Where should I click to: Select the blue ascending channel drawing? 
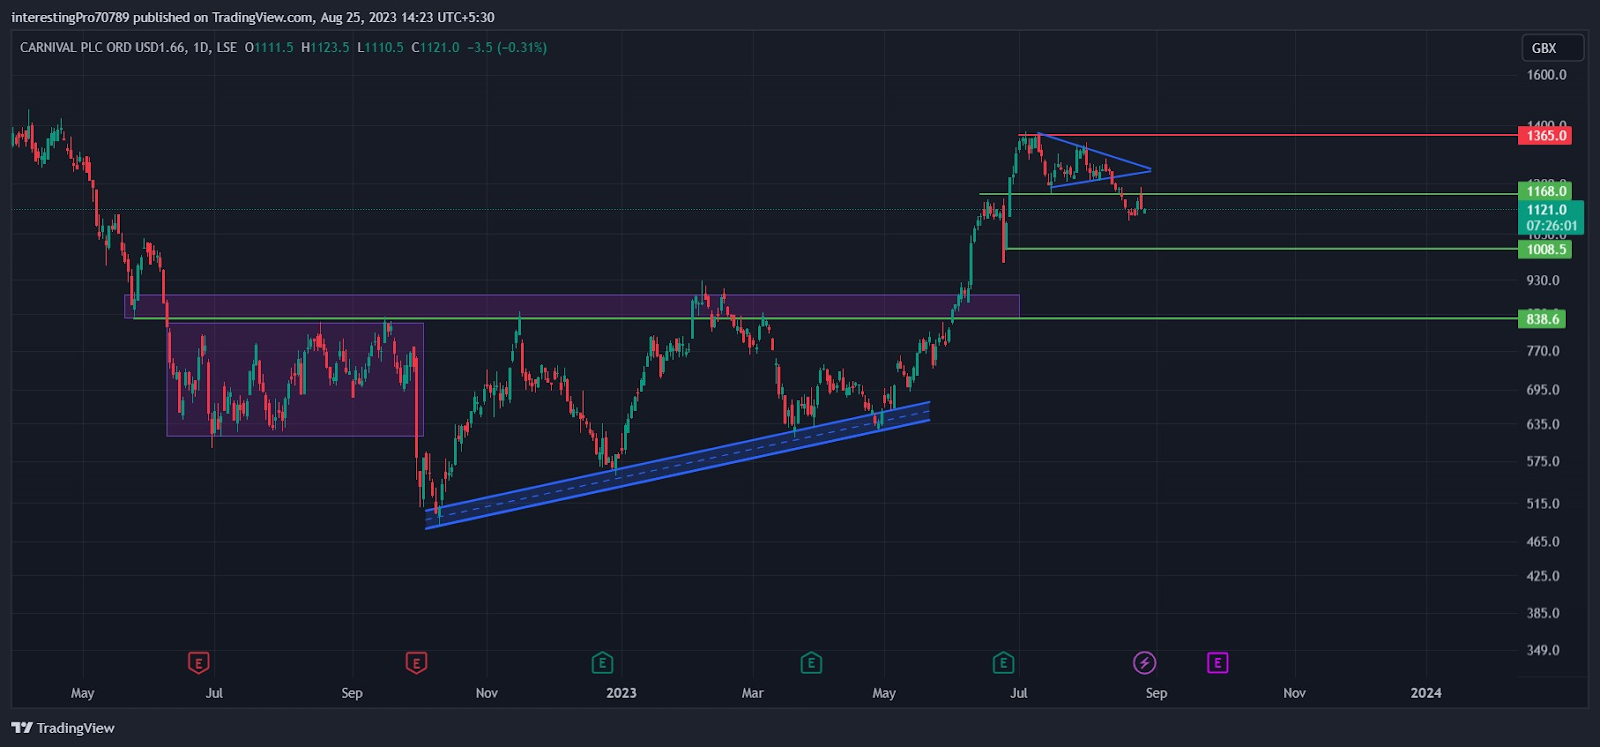pyautogui.click(x=678, y=465)
